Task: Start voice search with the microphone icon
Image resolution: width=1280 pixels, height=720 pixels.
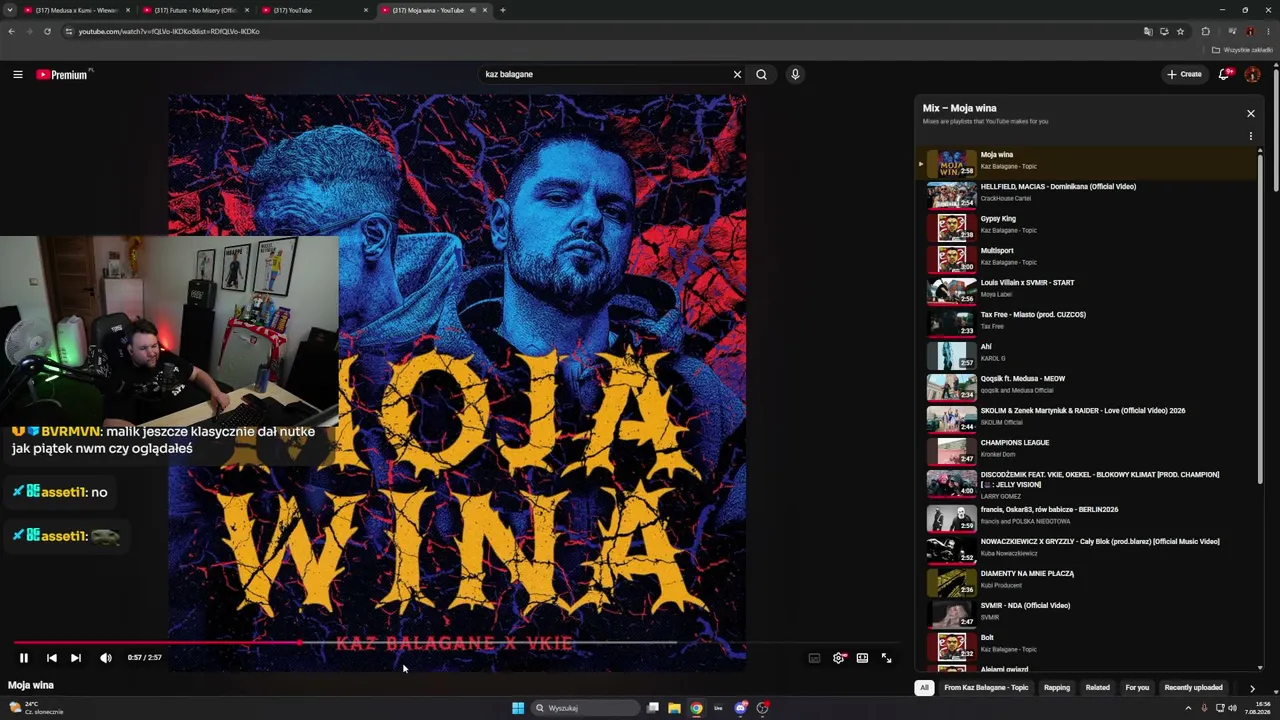Action: 795,74
